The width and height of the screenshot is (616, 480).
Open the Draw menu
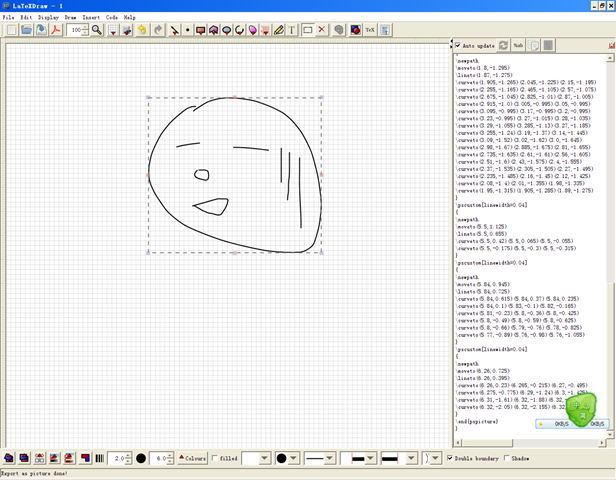click(x=70, y=17)
